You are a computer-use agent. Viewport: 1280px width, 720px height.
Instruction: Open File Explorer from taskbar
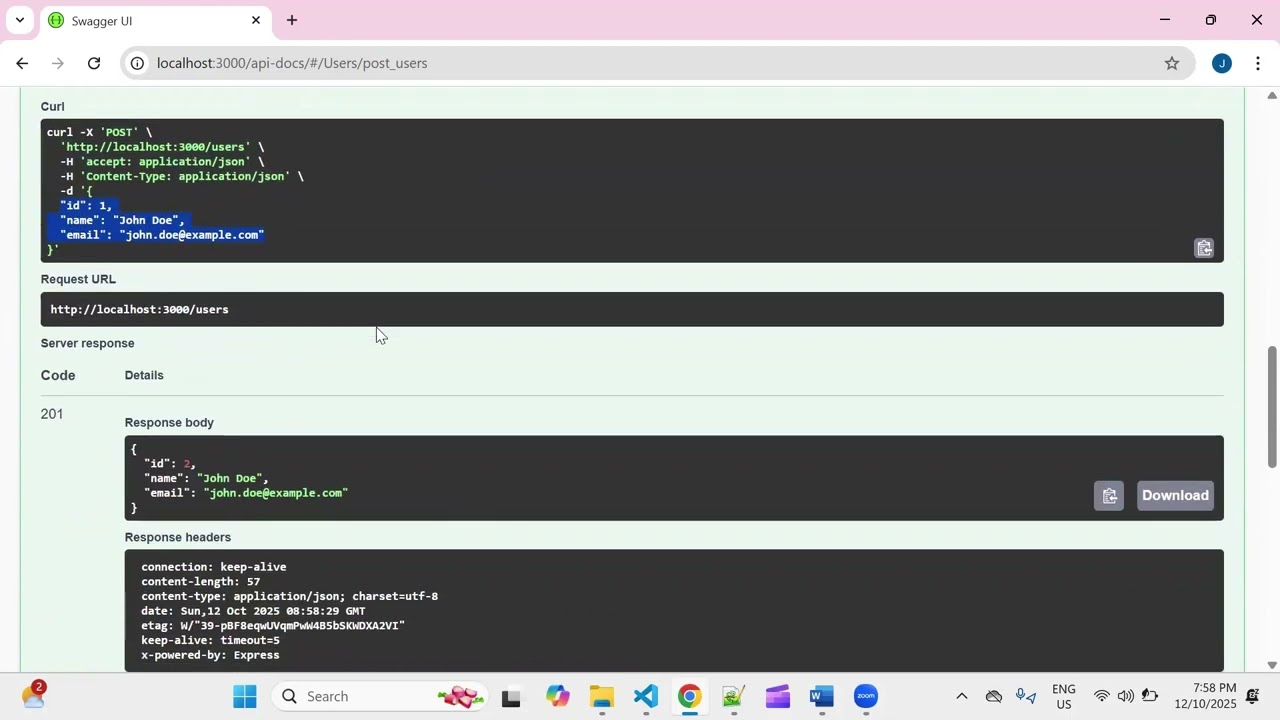[x=601, y=696]
